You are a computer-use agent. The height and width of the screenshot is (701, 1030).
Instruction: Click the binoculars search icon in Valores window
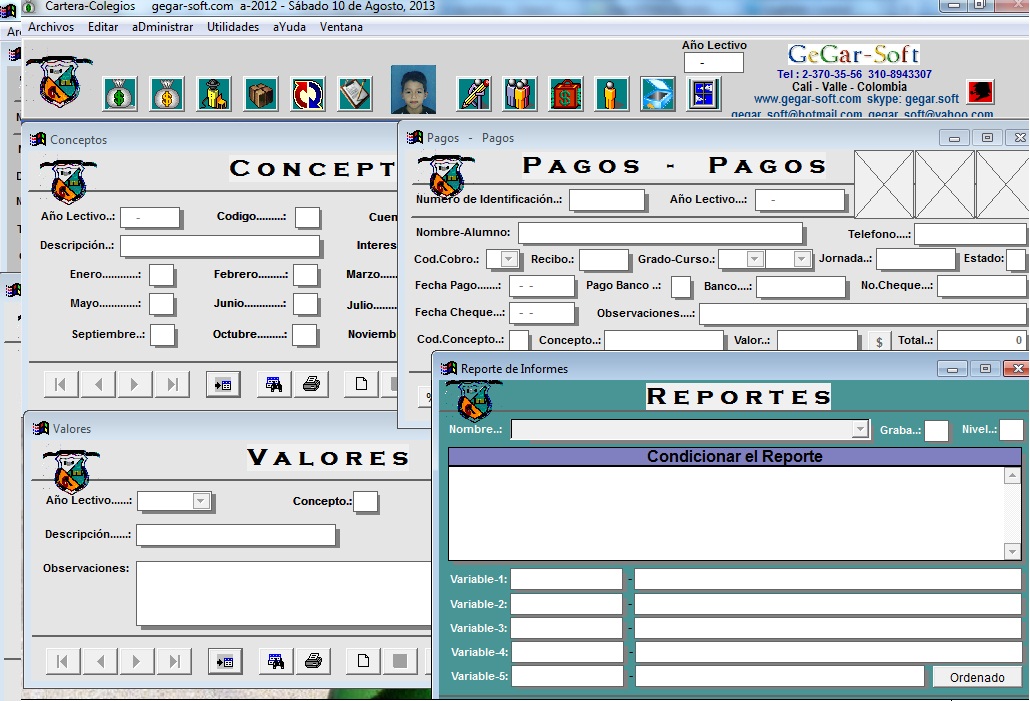[274, 661]
